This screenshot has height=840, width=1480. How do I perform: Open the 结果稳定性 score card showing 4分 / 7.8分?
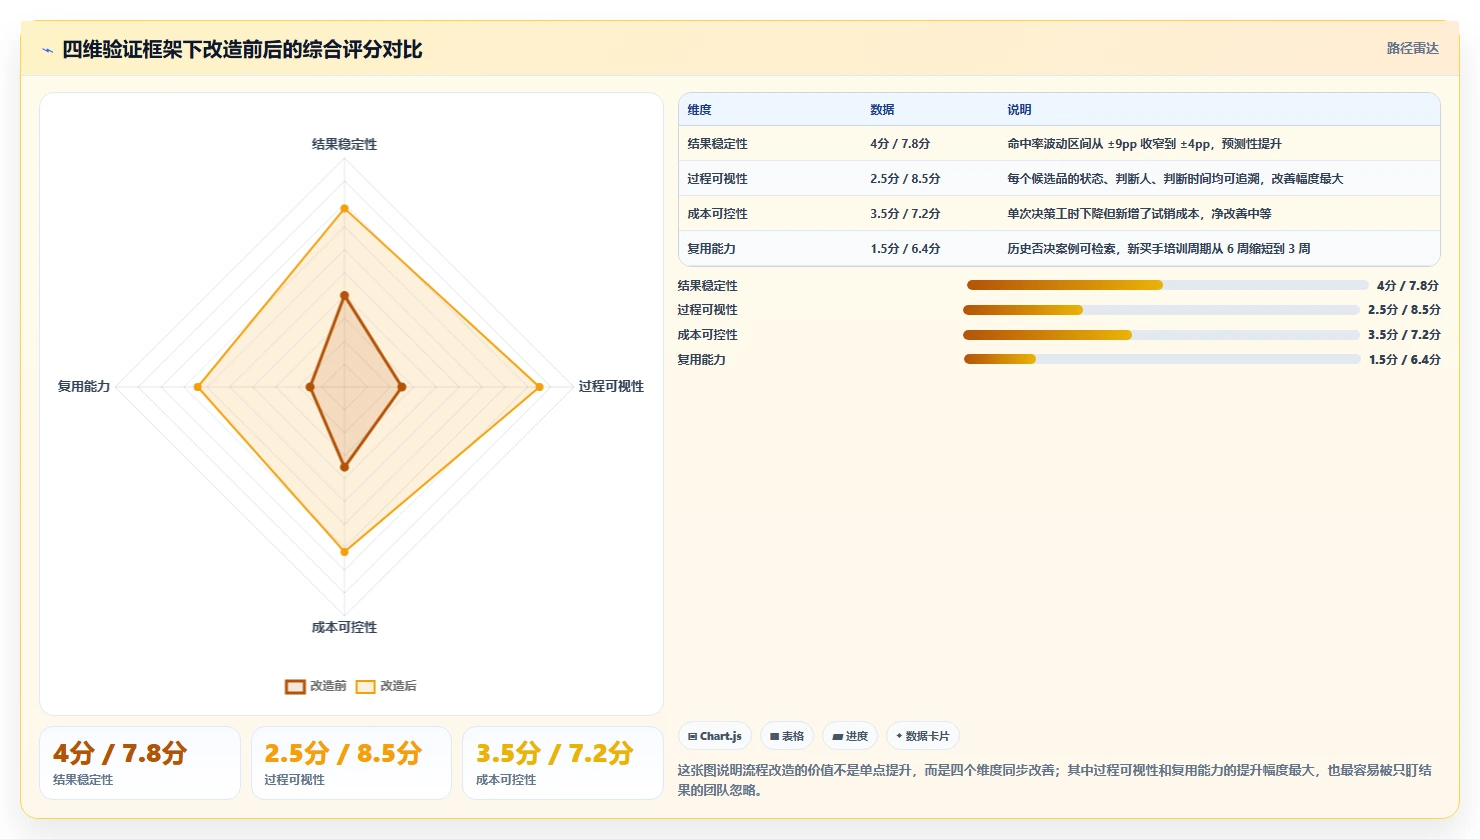(x=140, y=763)
